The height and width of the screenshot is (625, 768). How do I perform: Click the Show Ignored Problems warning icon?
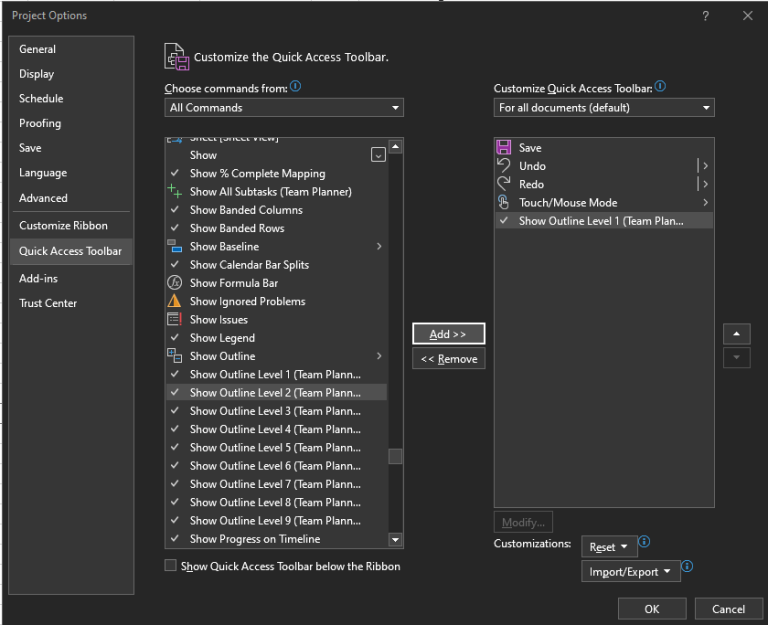click(x=175, y=301)
